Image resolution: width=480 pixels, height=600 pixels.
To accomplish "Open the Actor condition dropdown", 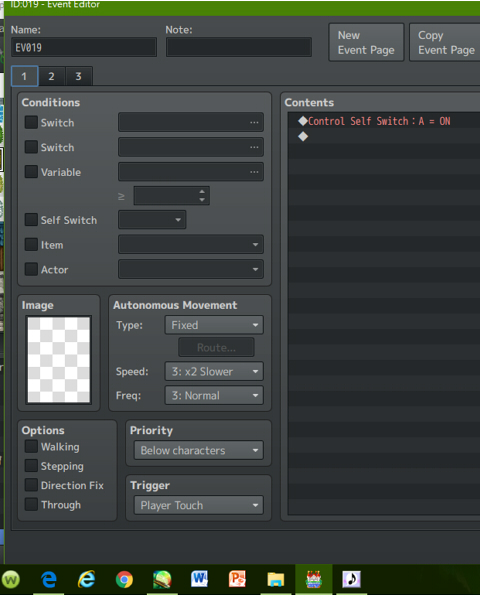I will [191, 269].
